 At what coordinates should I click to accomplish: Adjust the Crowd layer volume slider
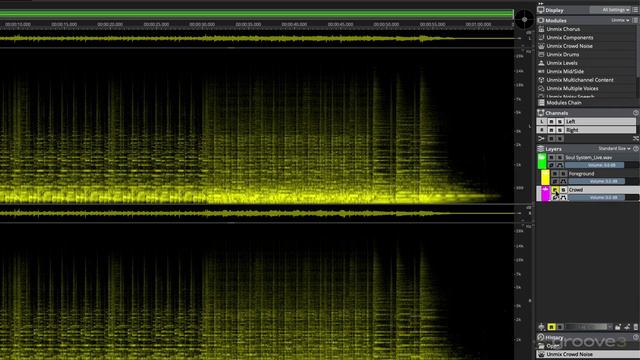(x=603, y=198)
